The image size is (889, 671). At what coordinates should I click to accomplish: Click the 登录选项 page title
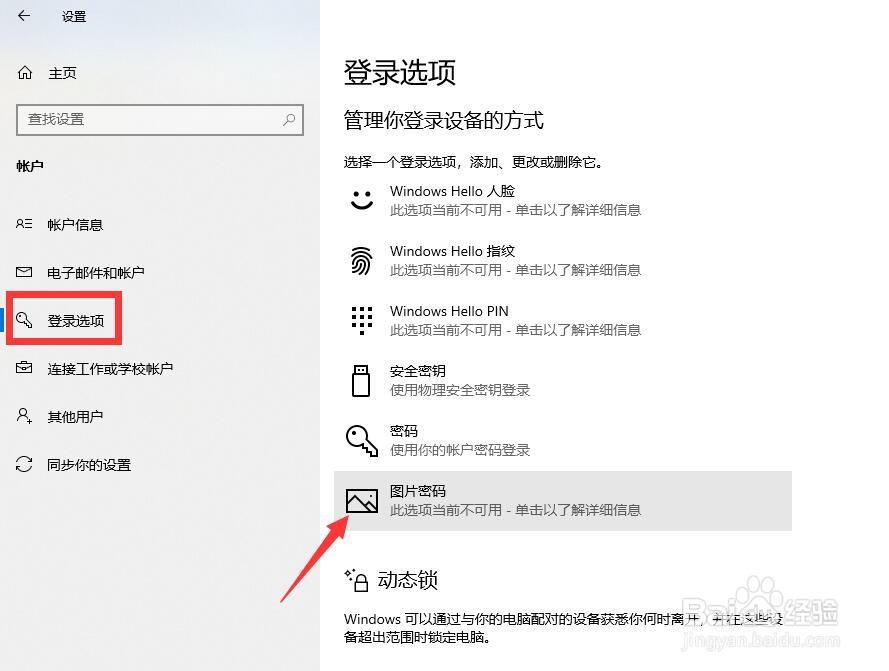[400, 73]
